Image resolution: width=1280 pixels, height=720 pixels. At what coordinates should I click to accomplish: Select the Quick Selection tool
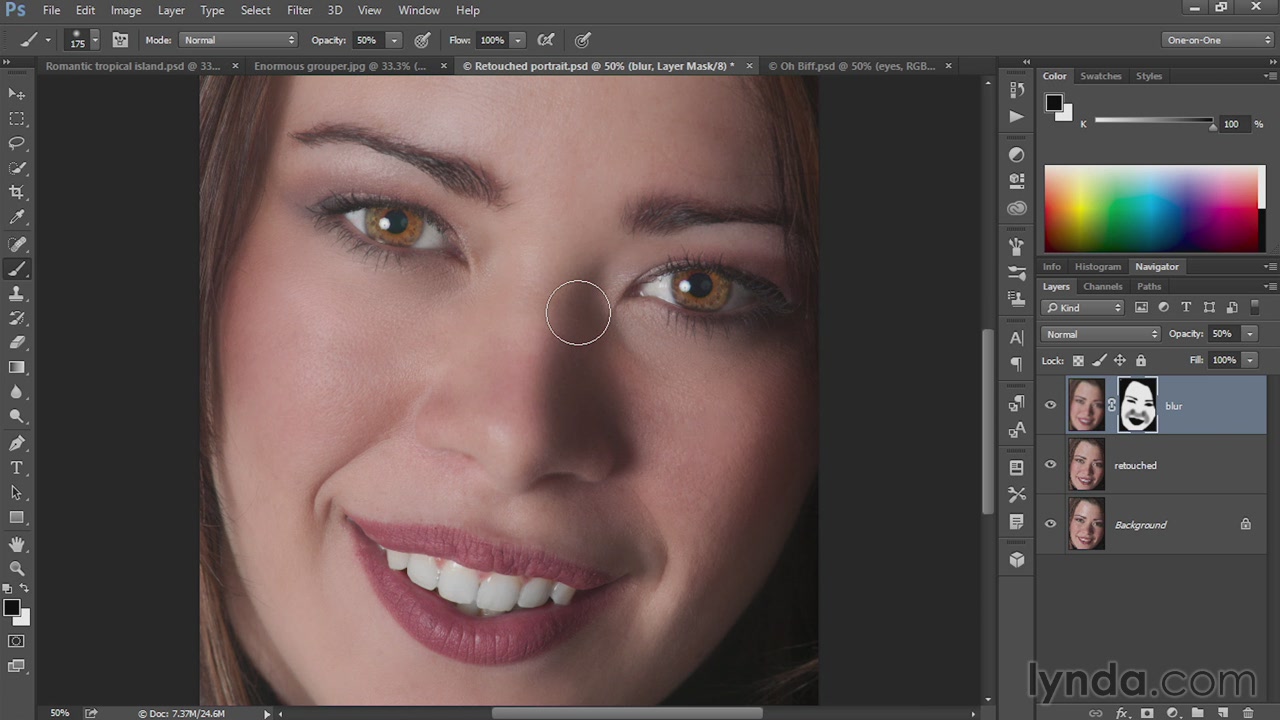click(17, 168)
